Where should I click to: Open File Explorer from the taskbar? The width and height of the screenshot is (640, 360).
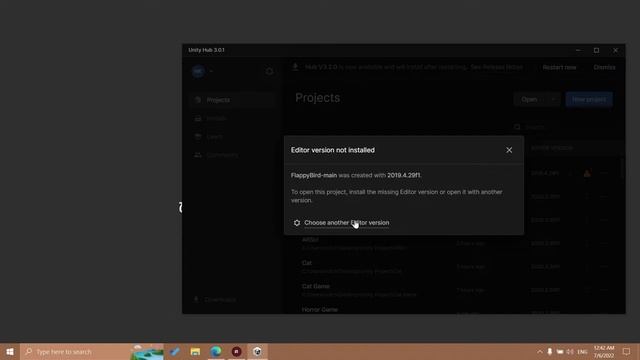point(196,351)
